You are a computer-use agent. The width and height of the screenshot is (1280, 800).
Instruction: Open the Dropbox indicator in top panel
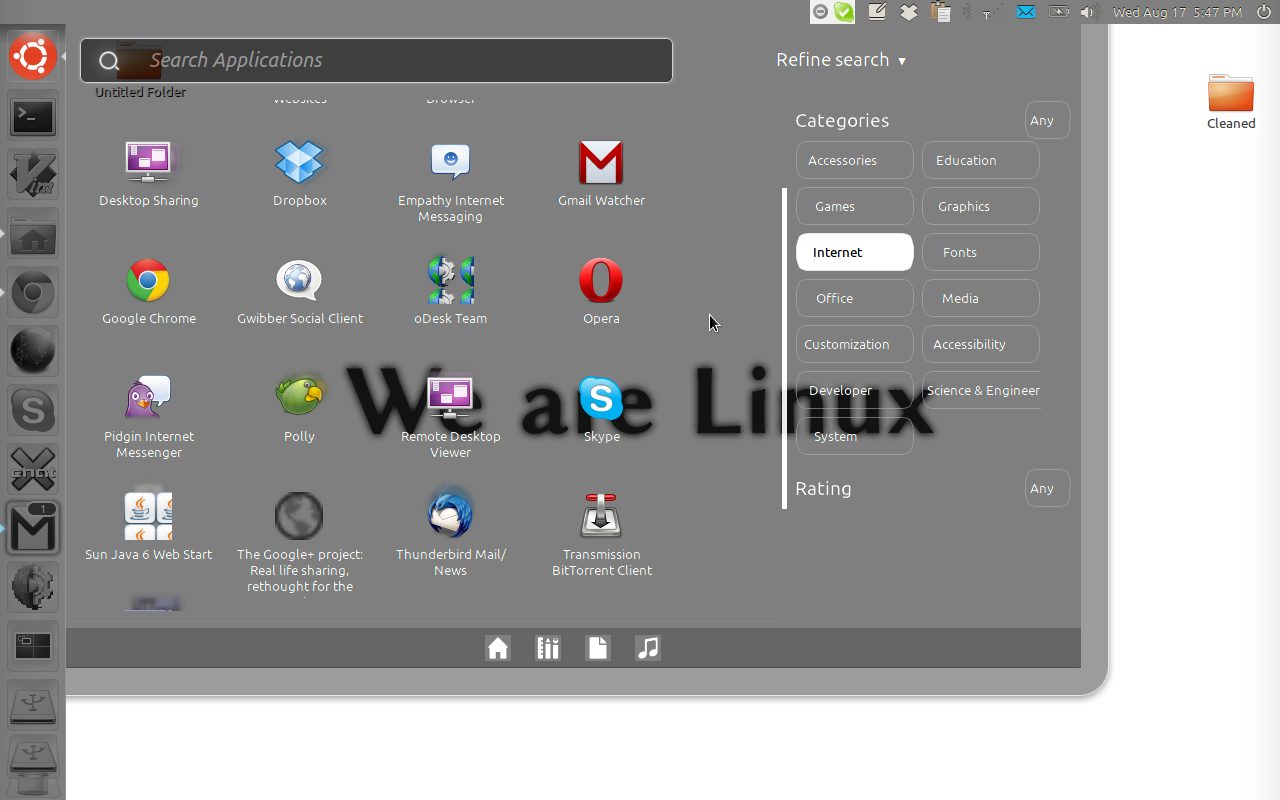909,12
